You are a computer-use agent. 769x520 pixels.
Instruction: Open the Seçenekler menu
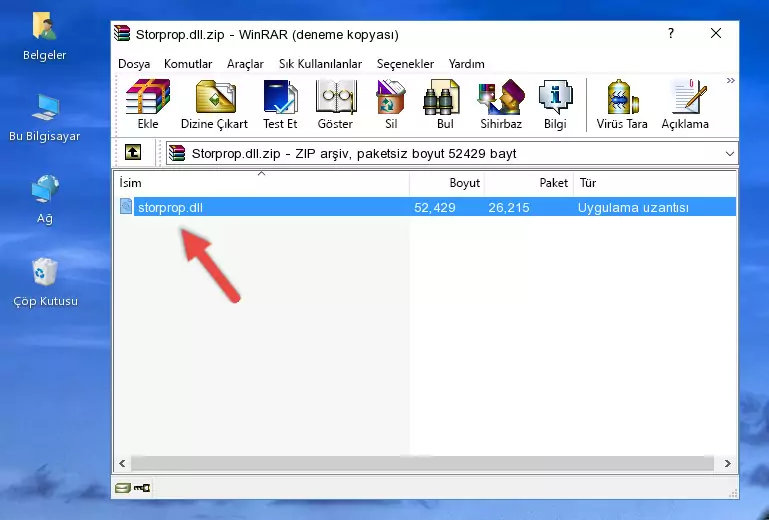pos(405,64)
